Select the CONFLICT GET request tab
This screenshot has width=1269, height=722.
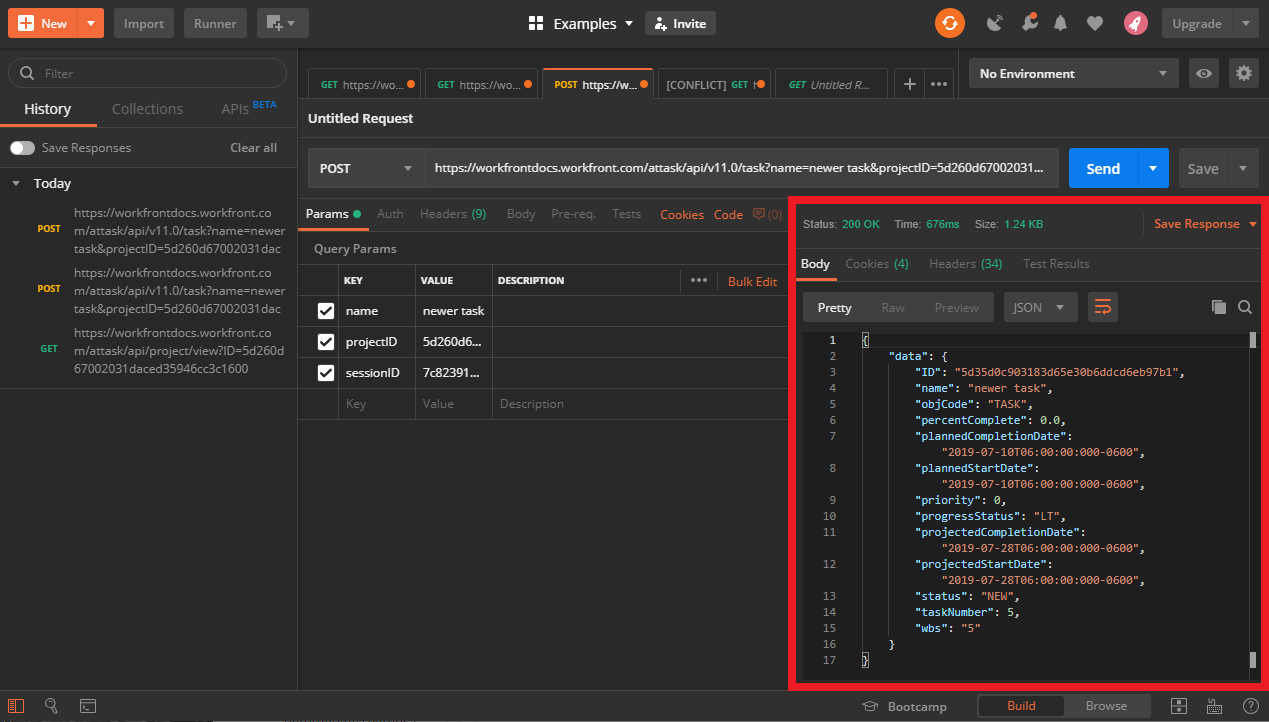point(715,85)
